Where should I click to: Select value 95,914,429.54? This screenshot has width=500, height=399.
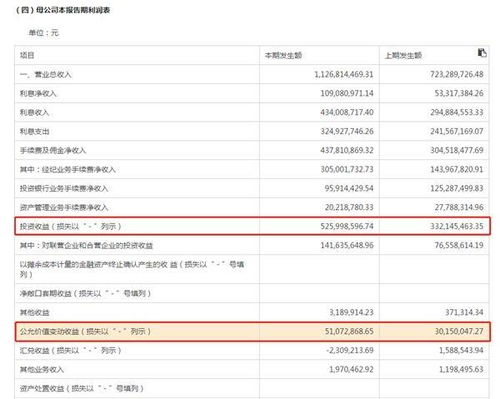point(349,188)
